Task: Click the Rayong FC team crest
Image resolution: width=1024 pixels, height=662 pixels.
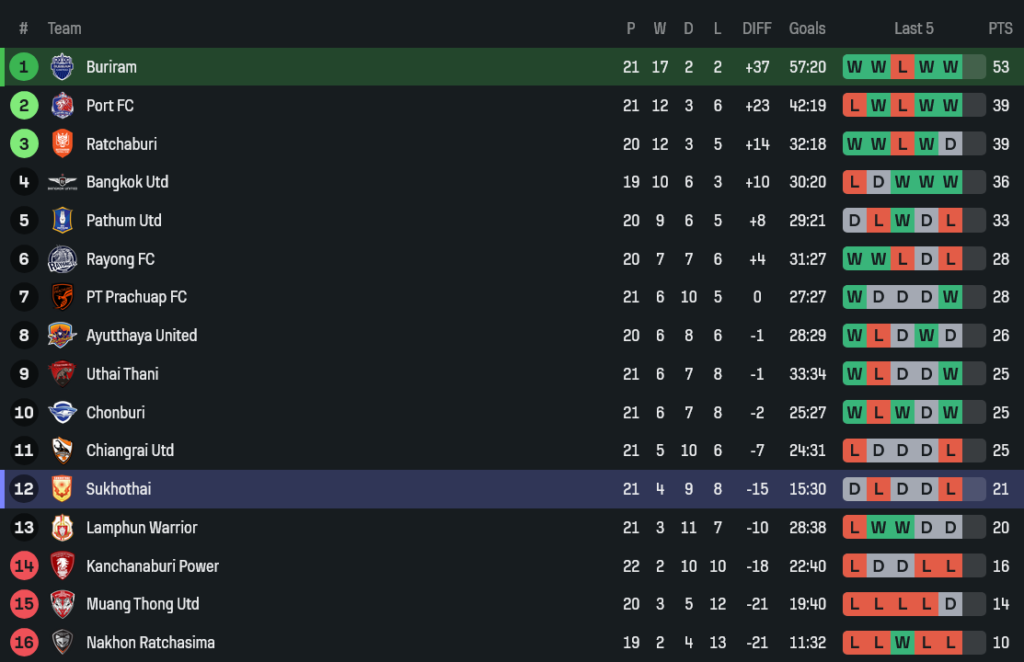Action: 62,259
